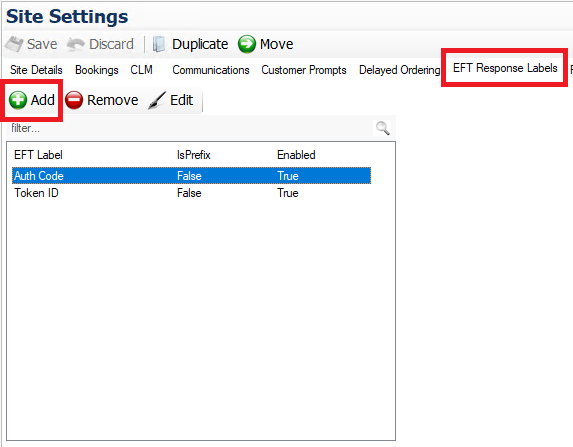Switch to the Delayed Ordering tab
The width and height of the screenshot is (573, 447).
click(399, 70)
